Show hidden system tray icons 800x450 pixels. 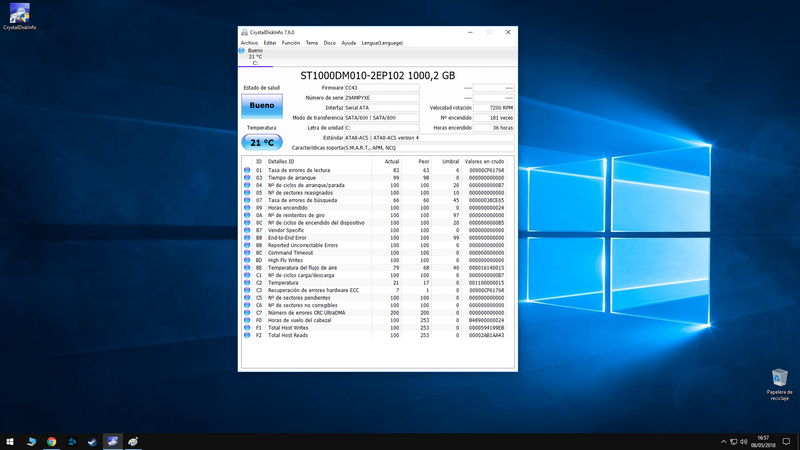(x=723, y=442)
